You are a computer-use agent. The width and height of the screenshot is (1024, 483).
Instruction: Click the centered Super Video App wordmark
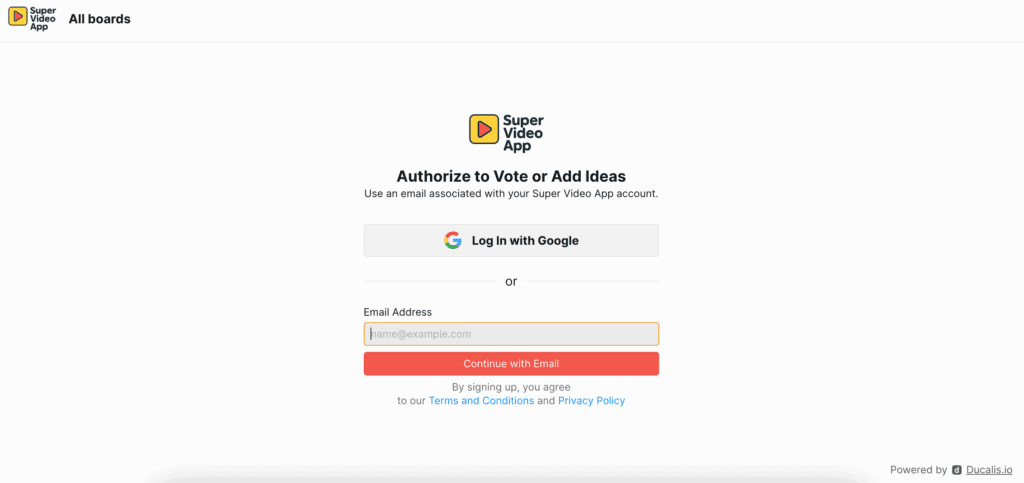coord(523,133)
